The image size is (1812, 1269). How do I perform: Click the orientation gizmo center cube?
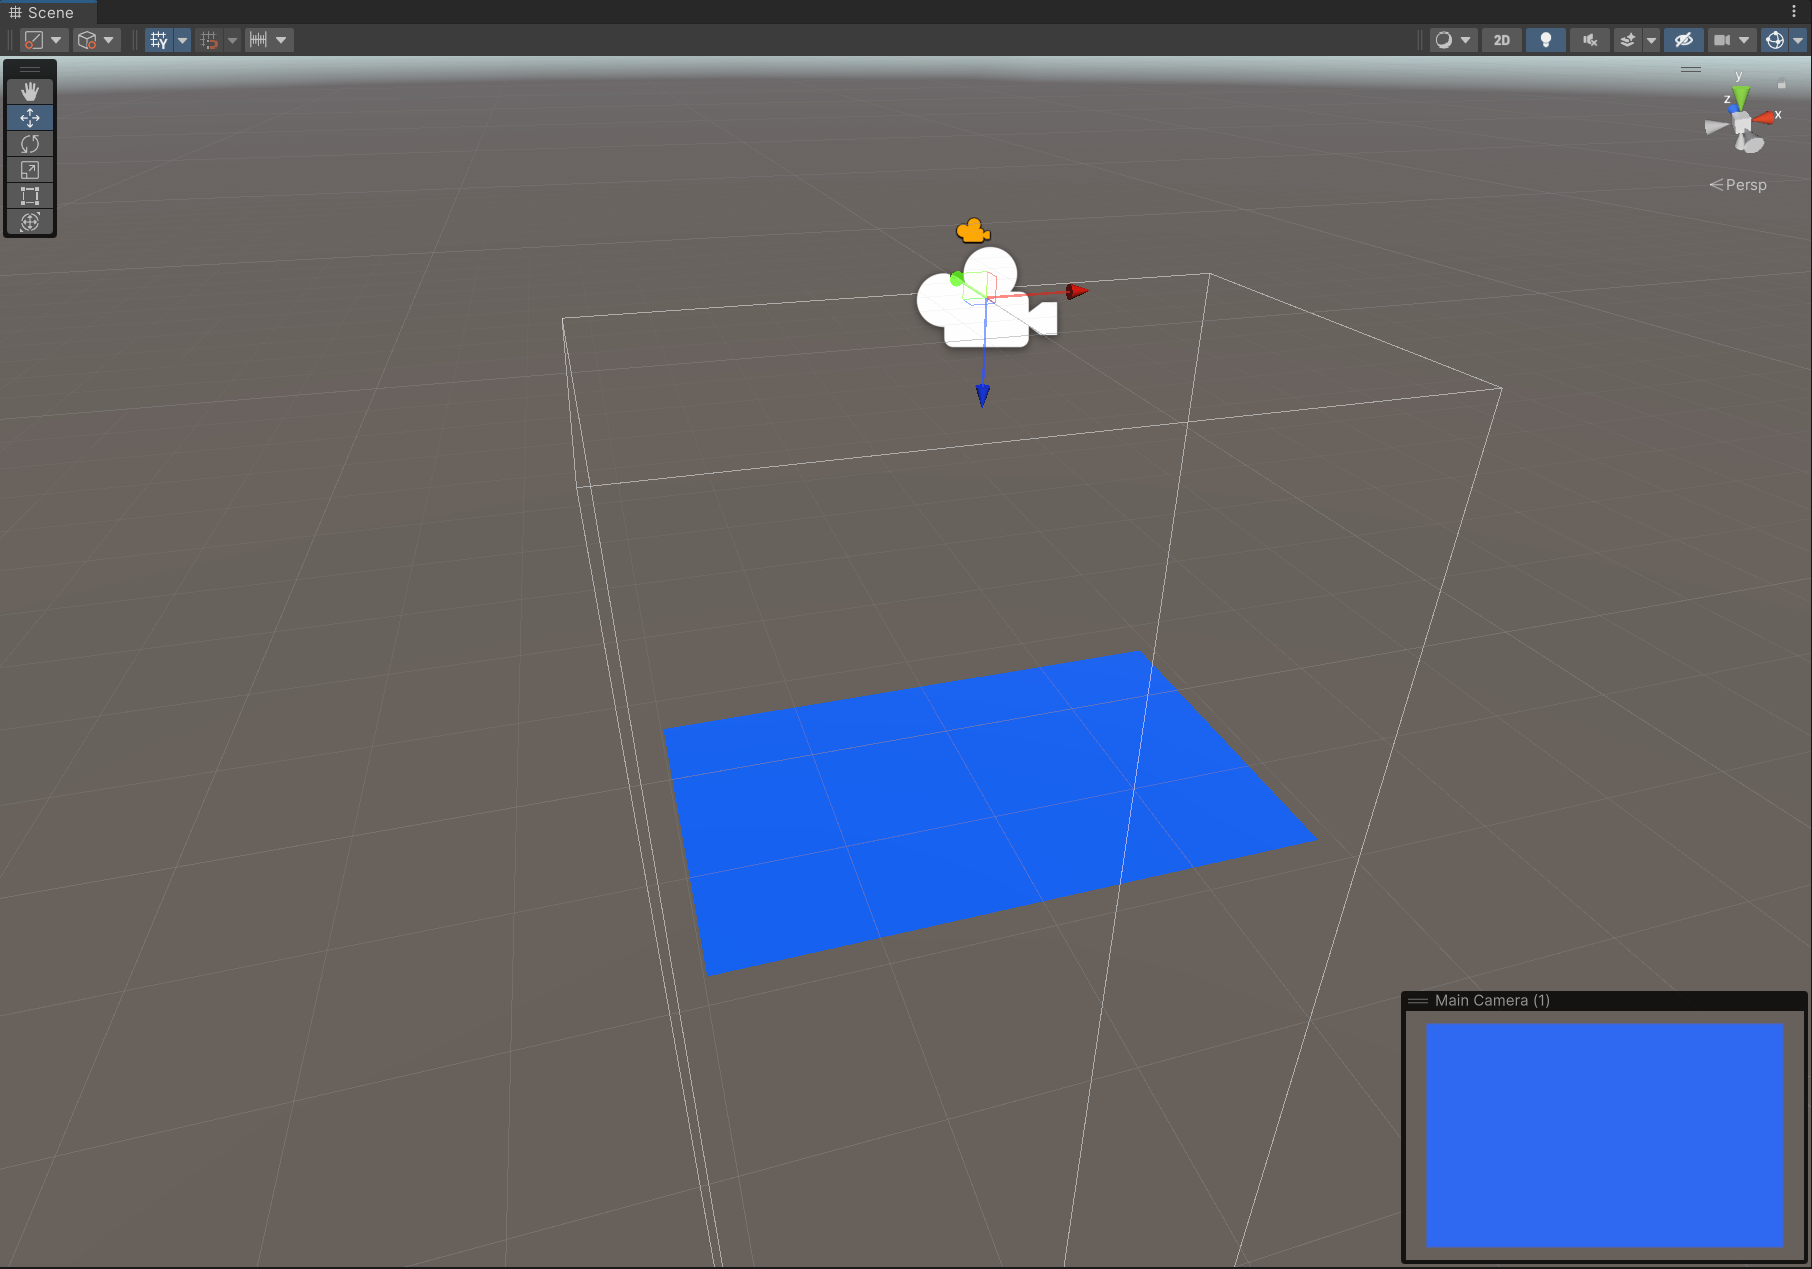(1743, 123)
